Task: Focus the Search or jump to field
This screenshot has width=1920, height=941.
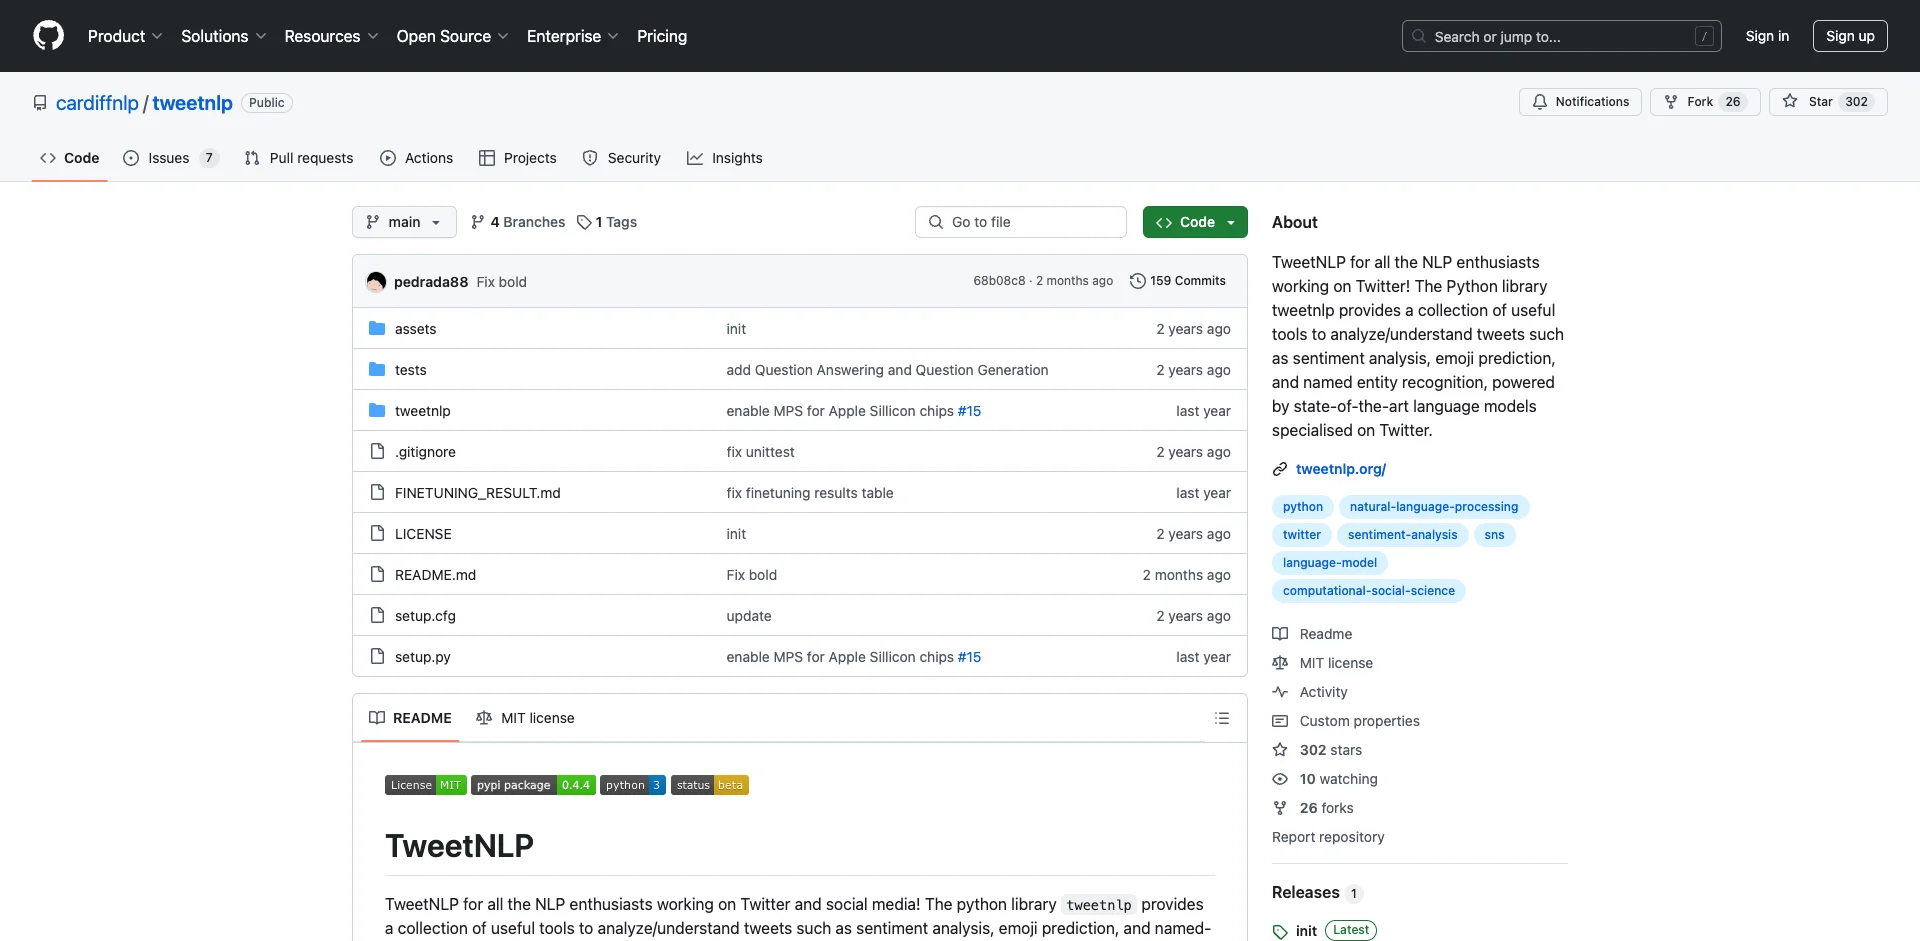Action: click(1562, 36)
